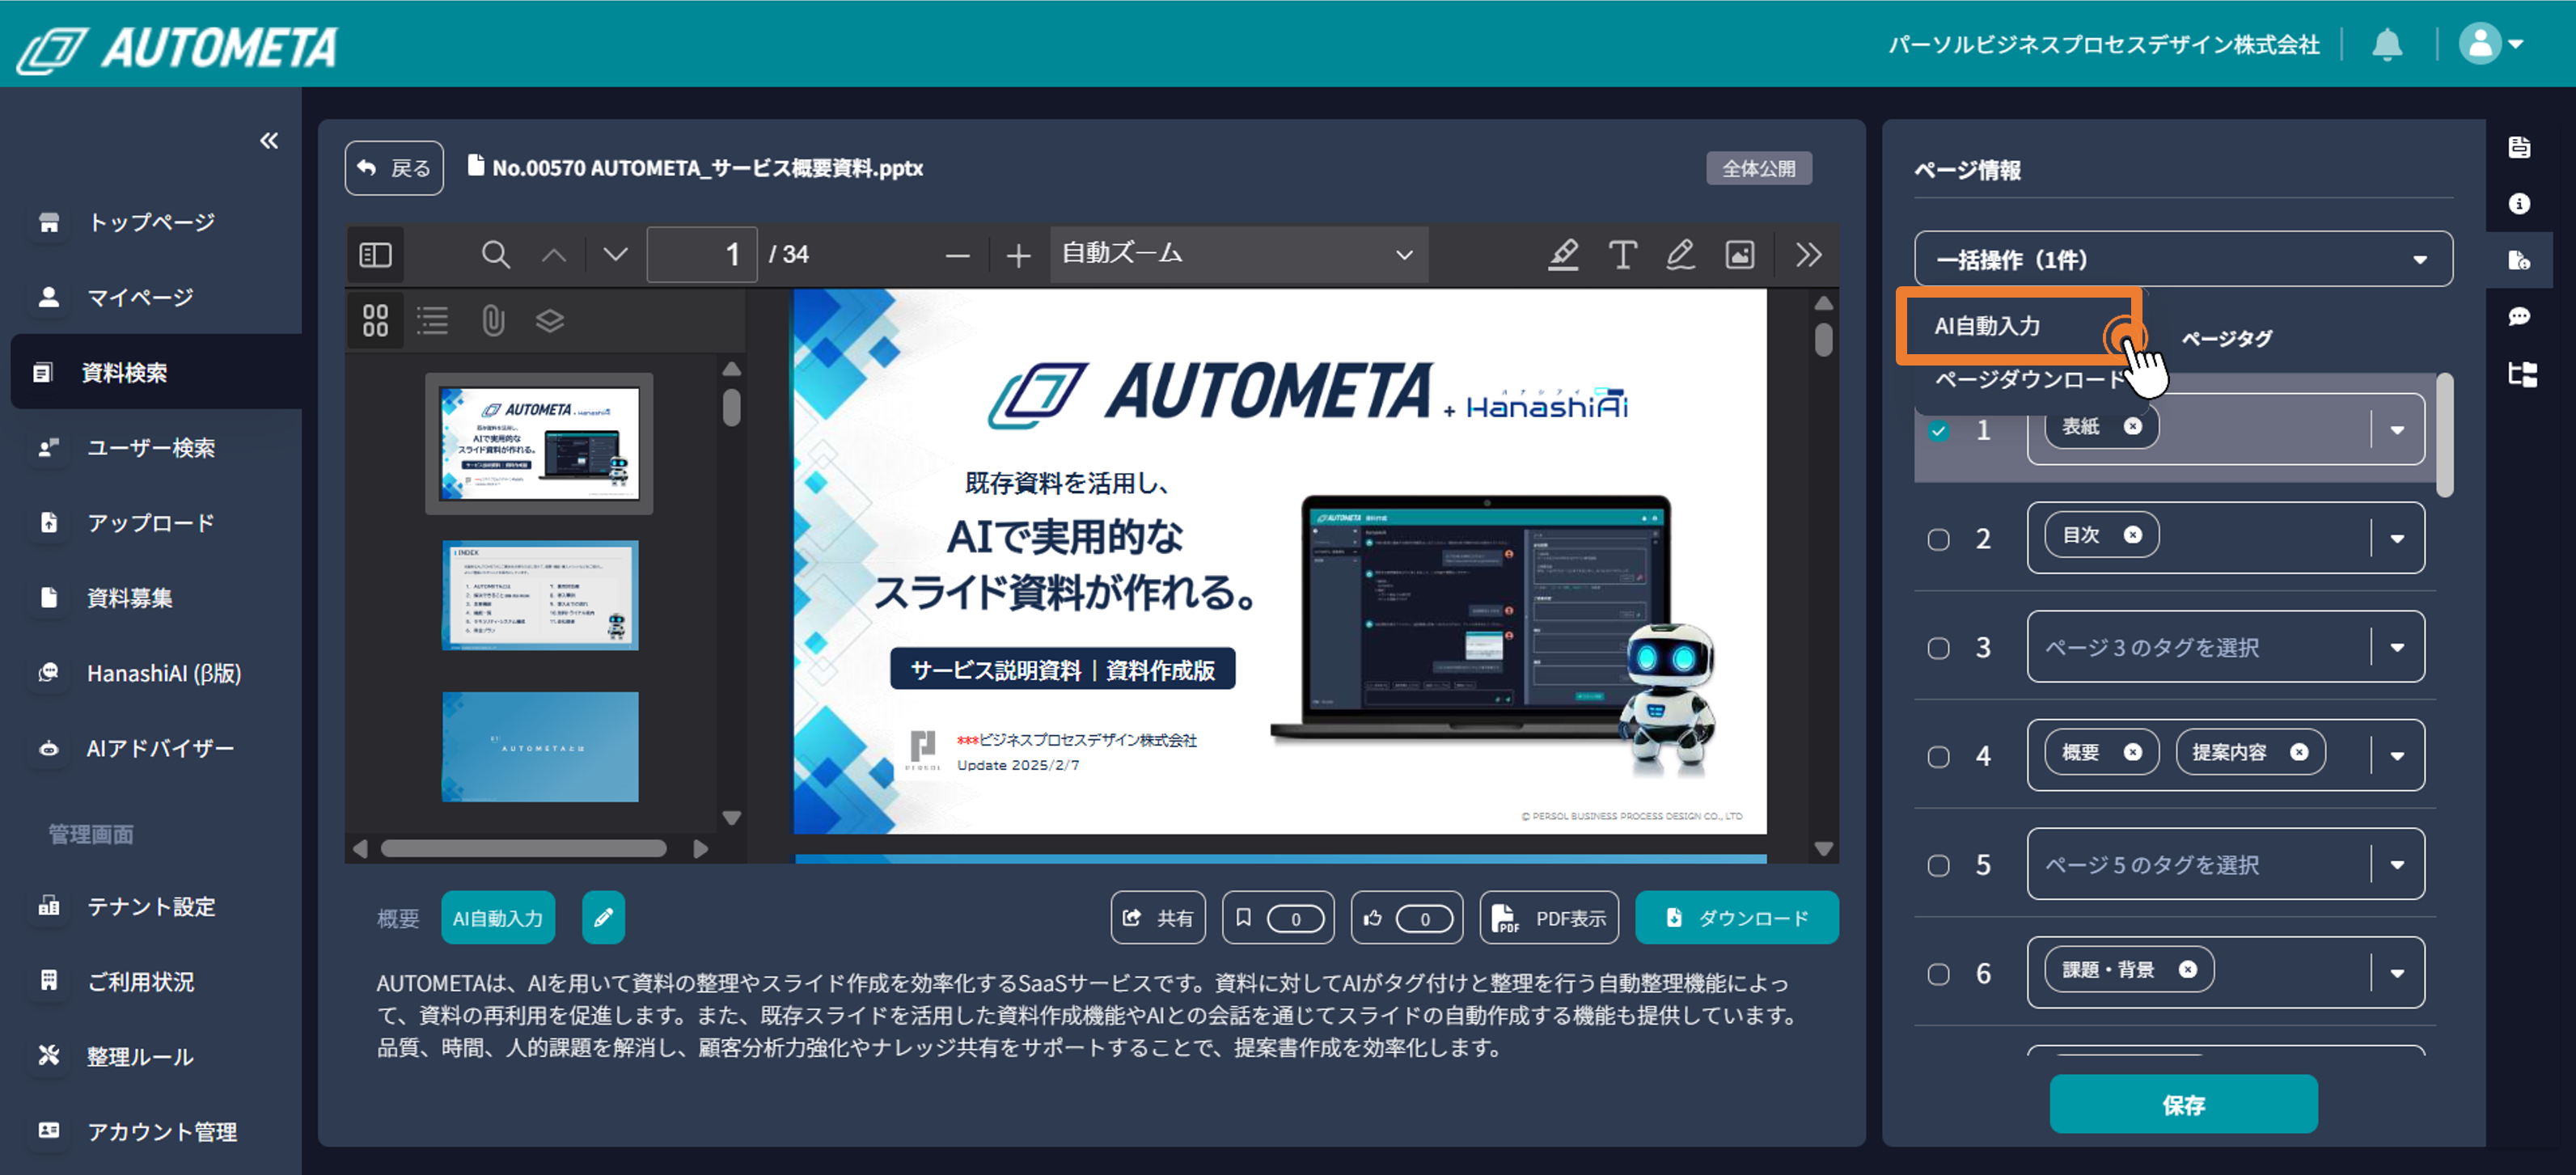Toggle the PDF viewer sidebar panel
The image size is (2576, 1175).
375,255
